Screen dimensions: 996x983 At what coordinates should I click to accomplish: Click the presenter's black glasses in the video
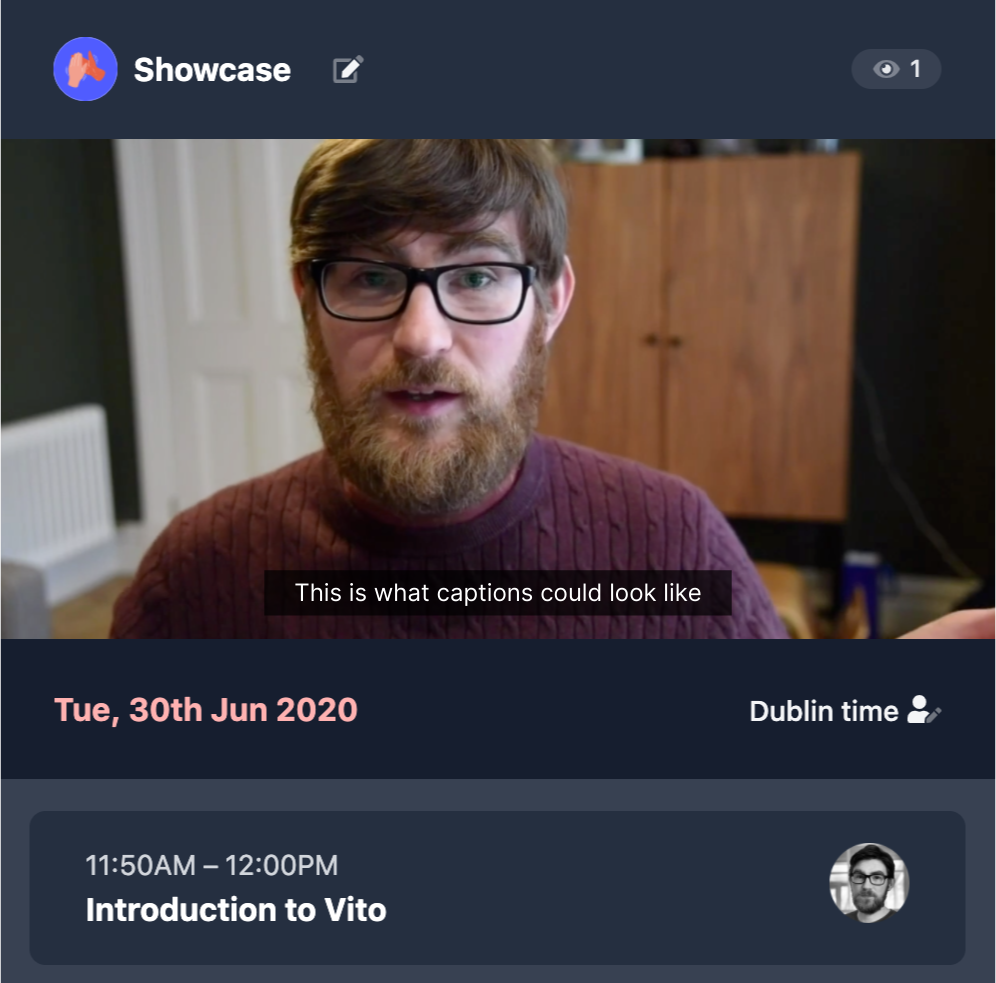pyautogui.click(x=422, y=290)
